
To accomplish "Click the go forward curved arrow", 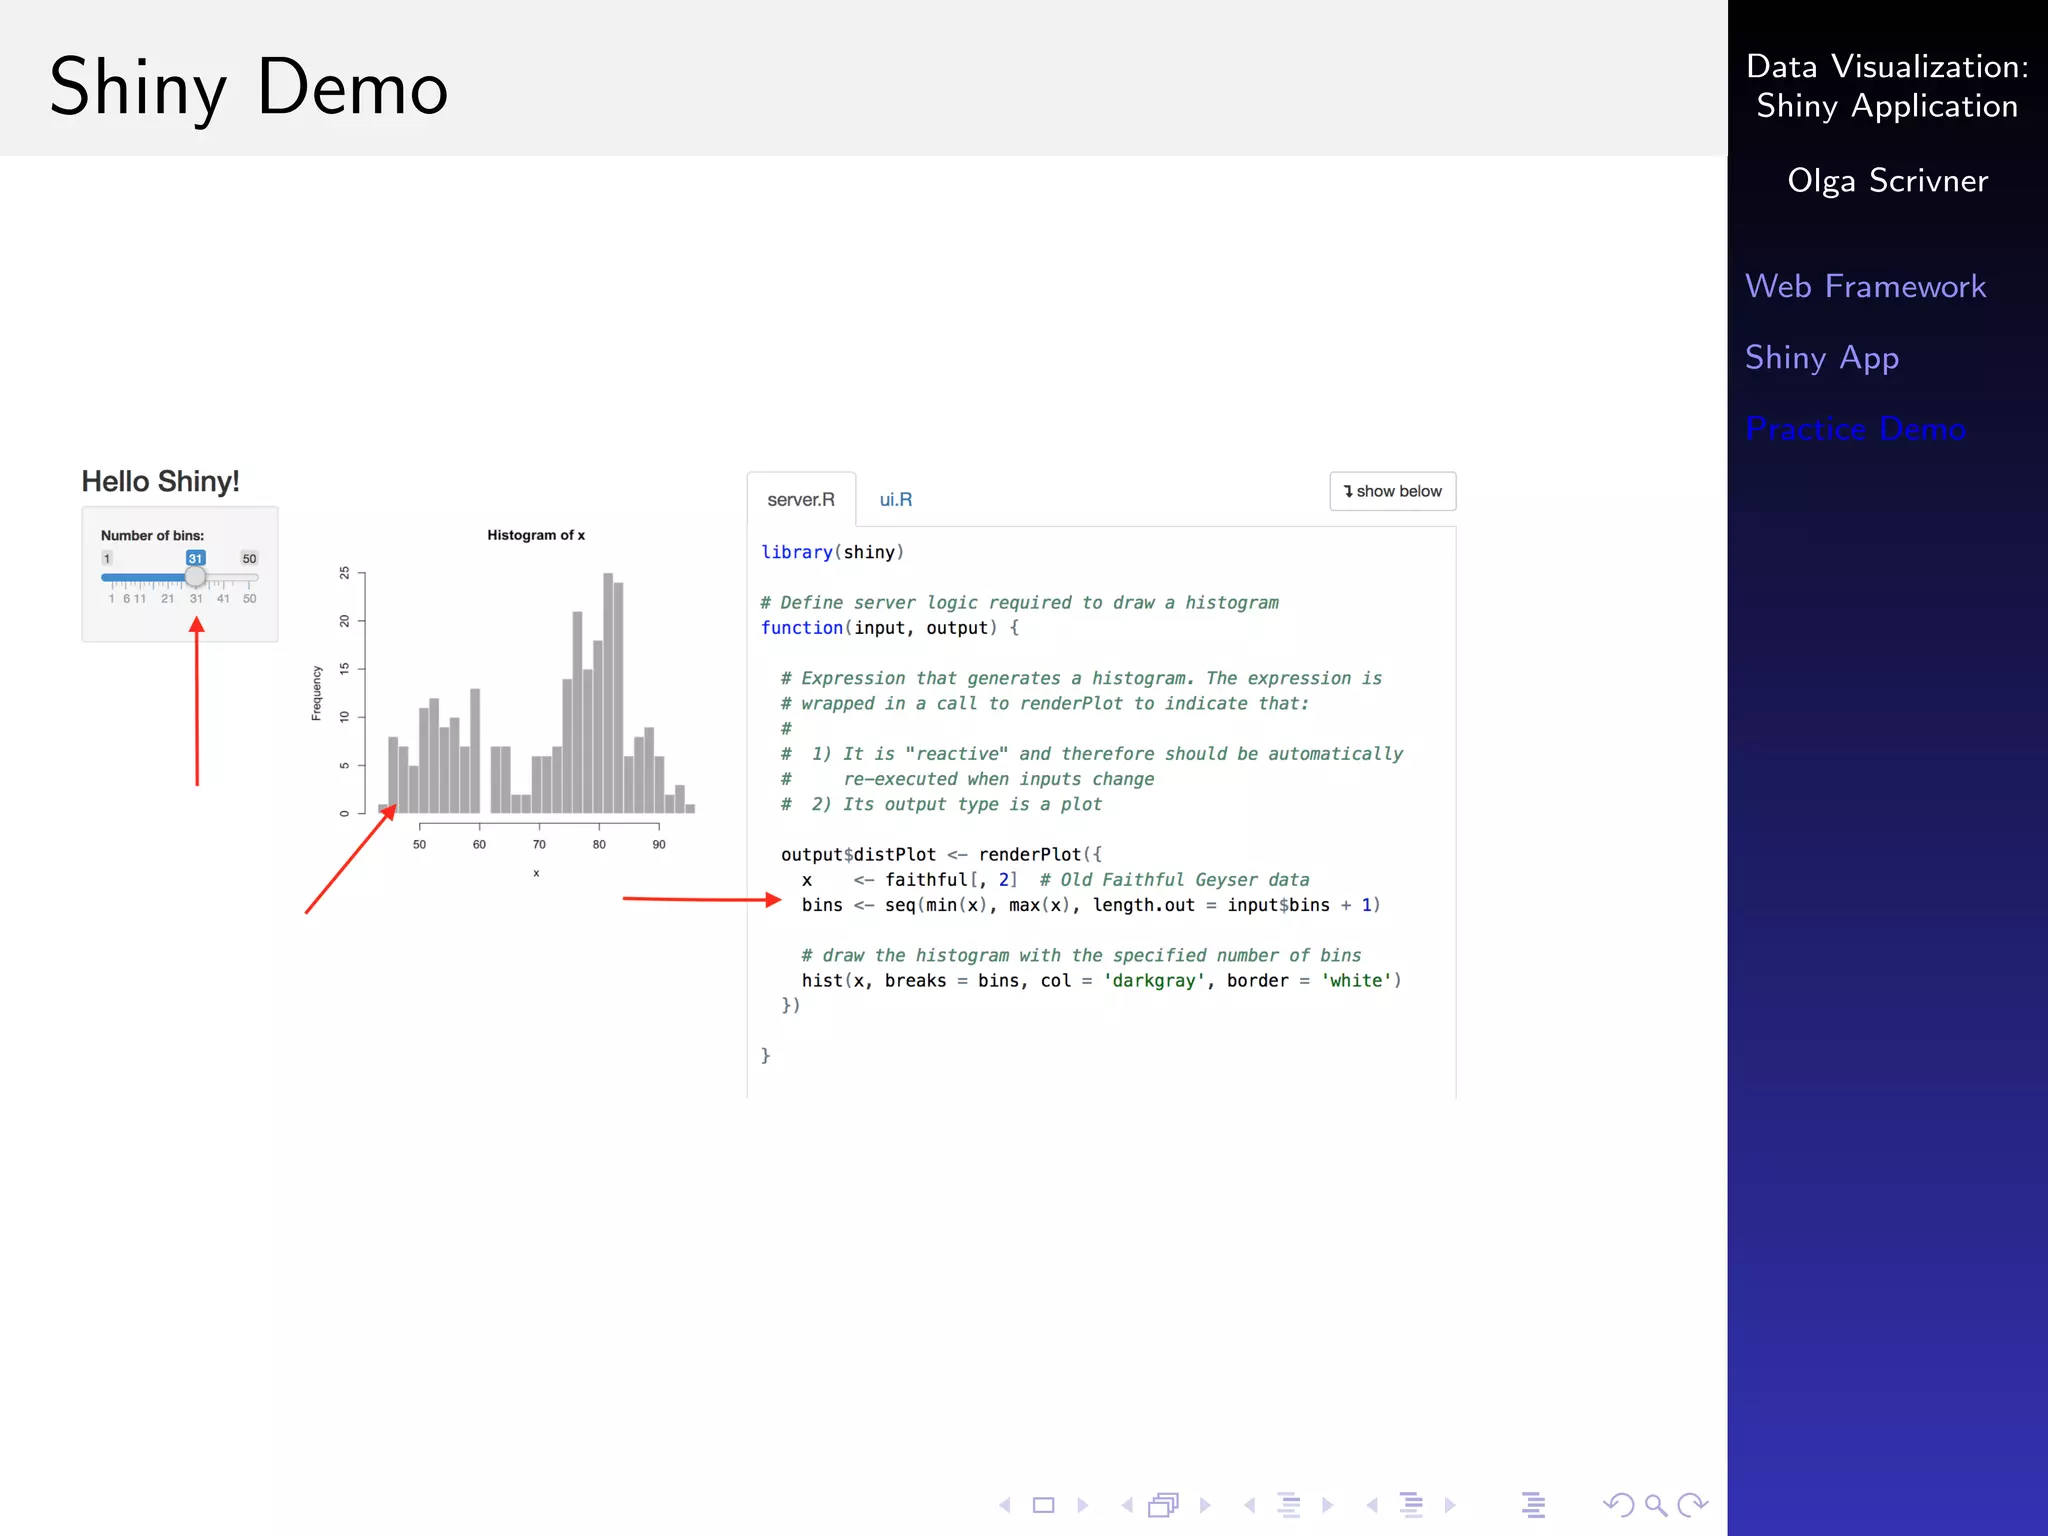I will (1693, 1505).
